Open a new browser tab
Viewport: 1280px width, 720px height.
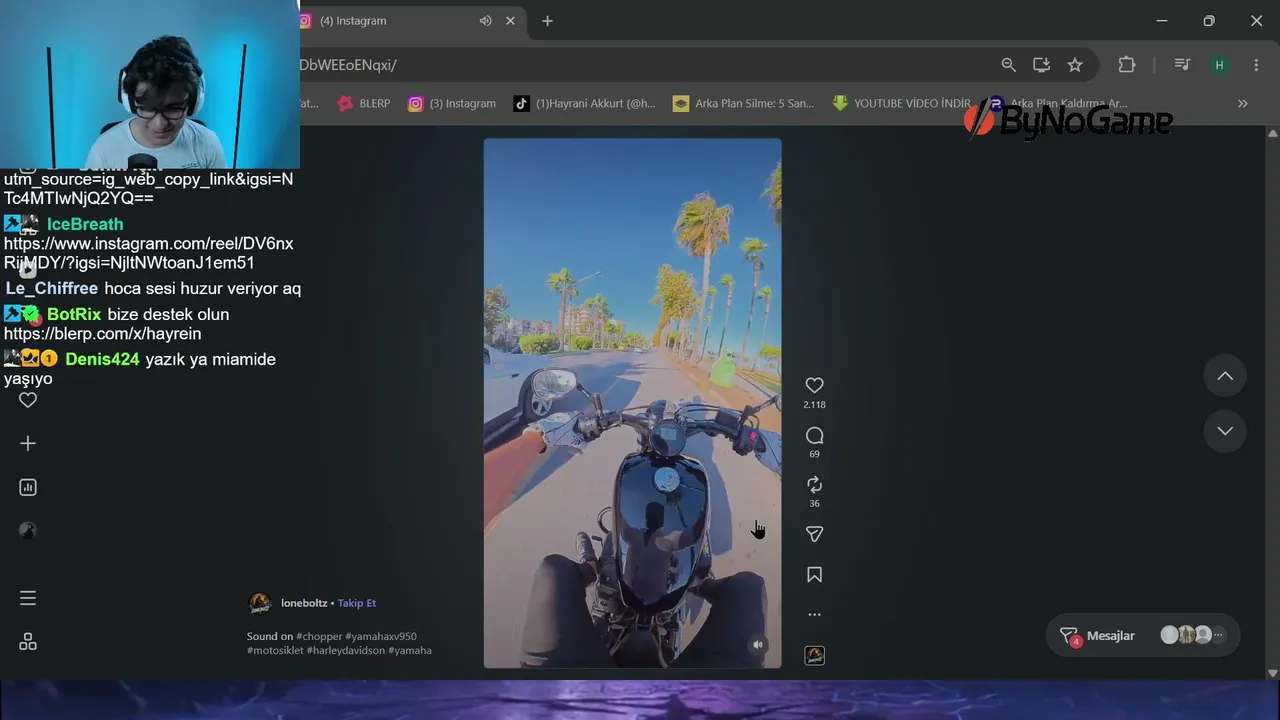tap(547, 21)
